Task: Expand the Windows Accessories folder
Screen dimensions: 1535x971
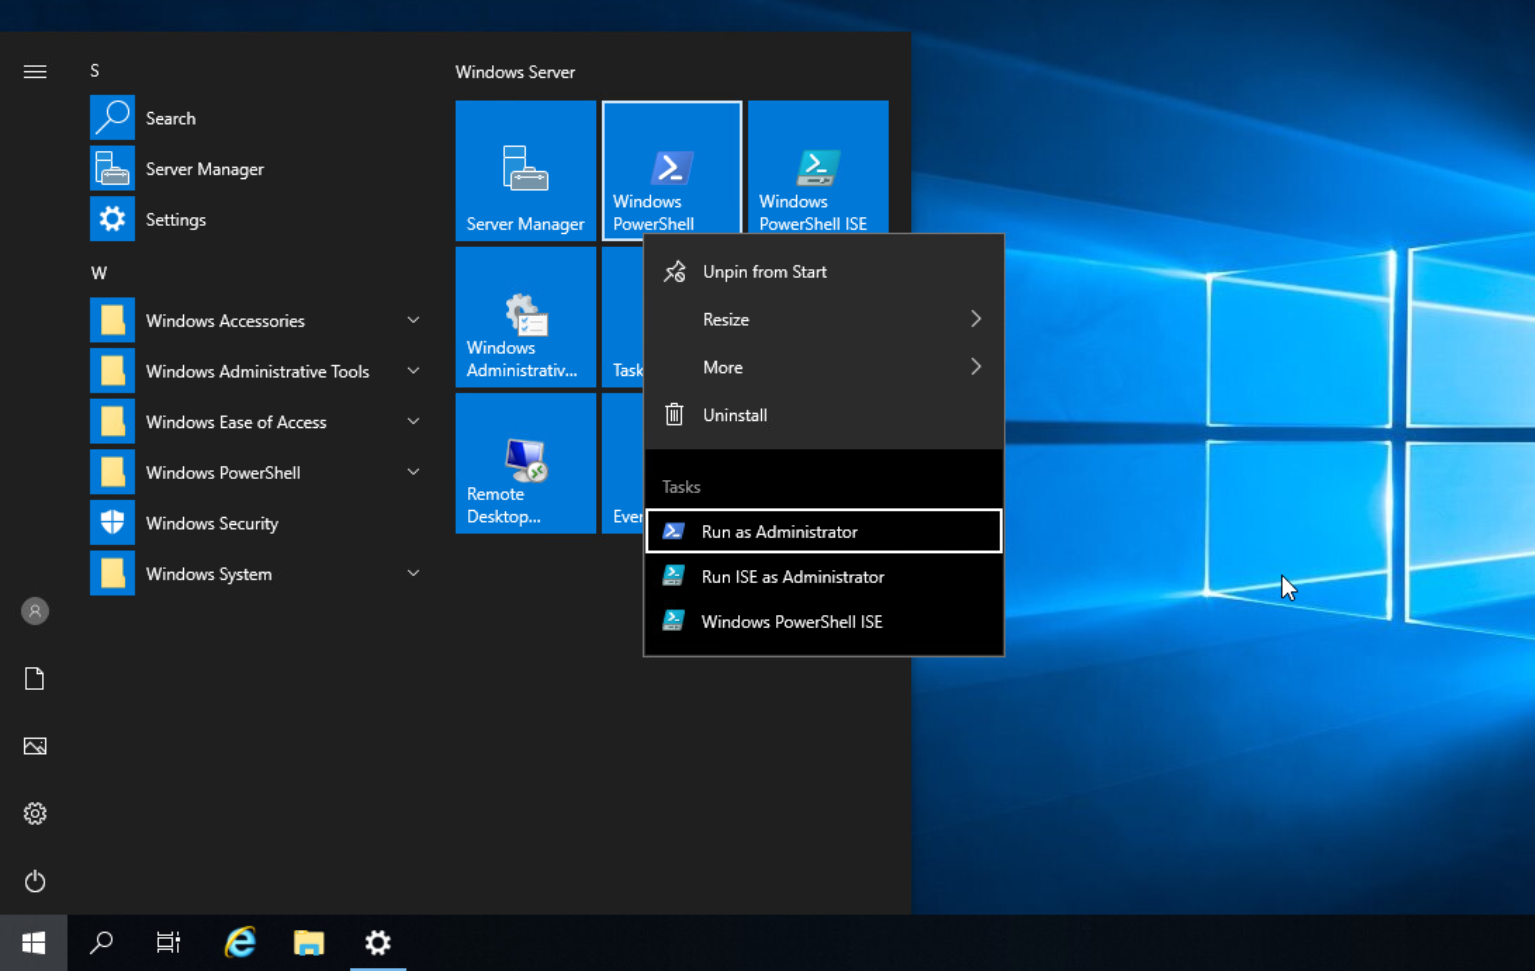Action: point(258,321)
